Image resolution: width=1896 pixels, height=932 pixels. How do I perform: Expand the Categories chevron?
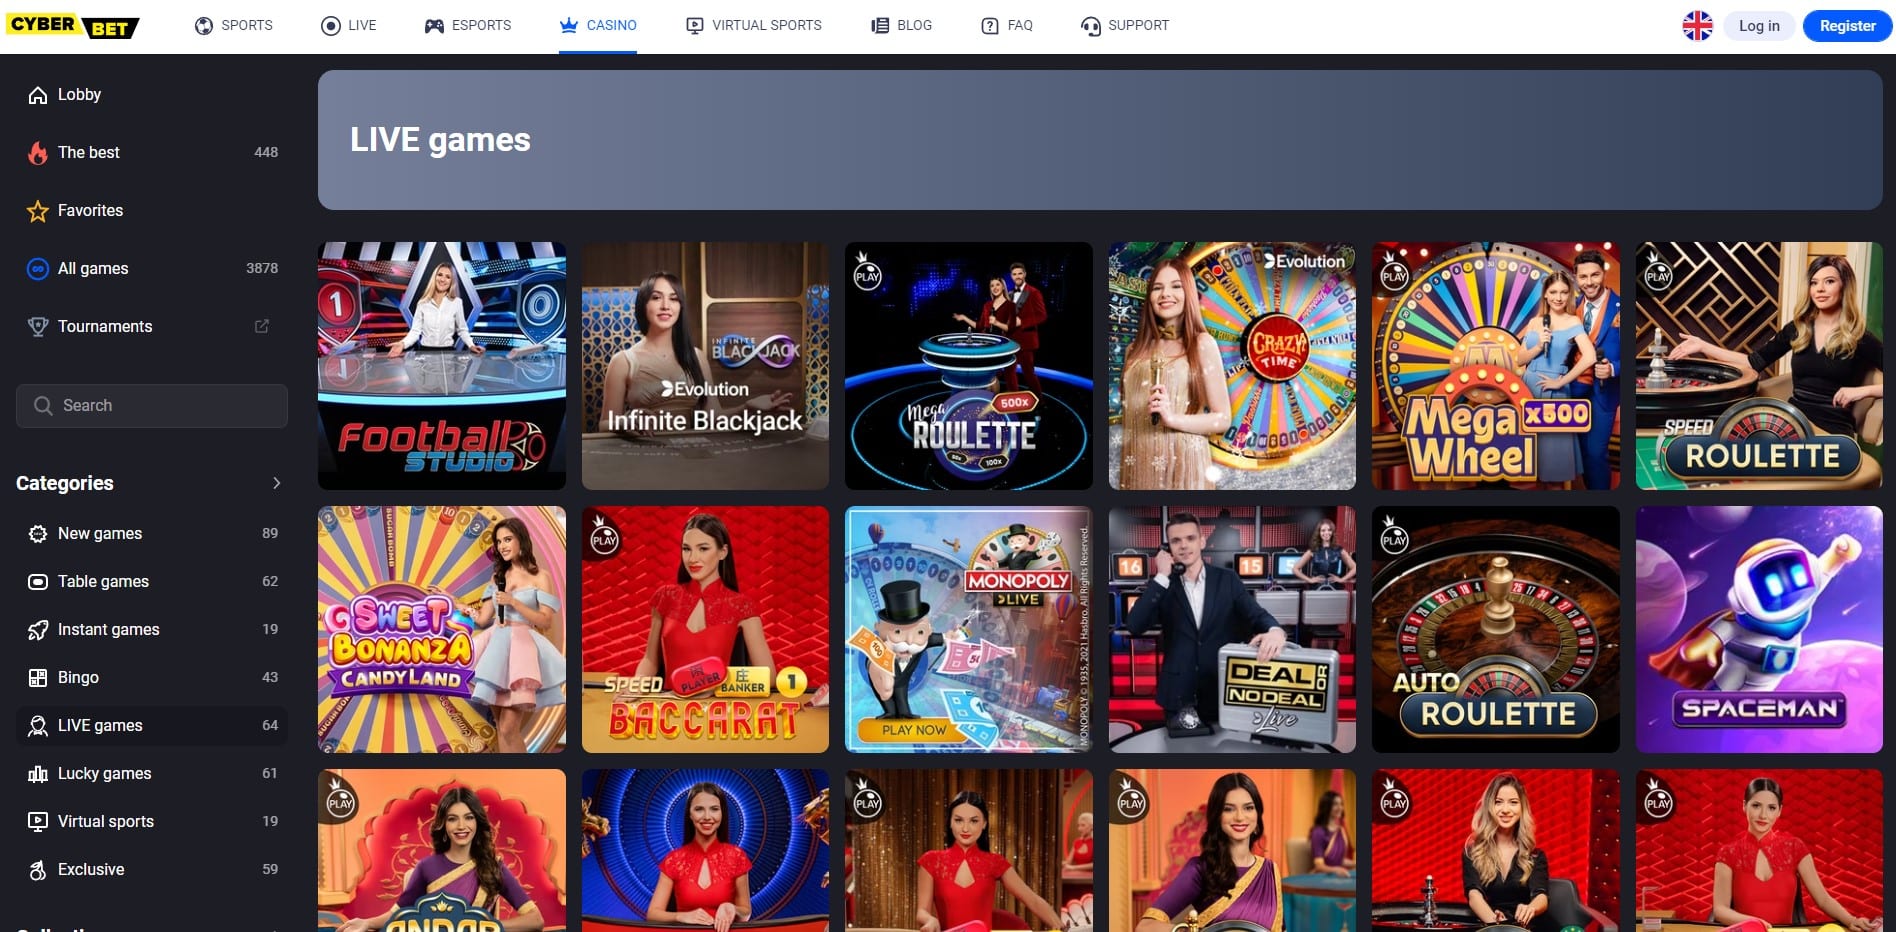tap(277, 483)
